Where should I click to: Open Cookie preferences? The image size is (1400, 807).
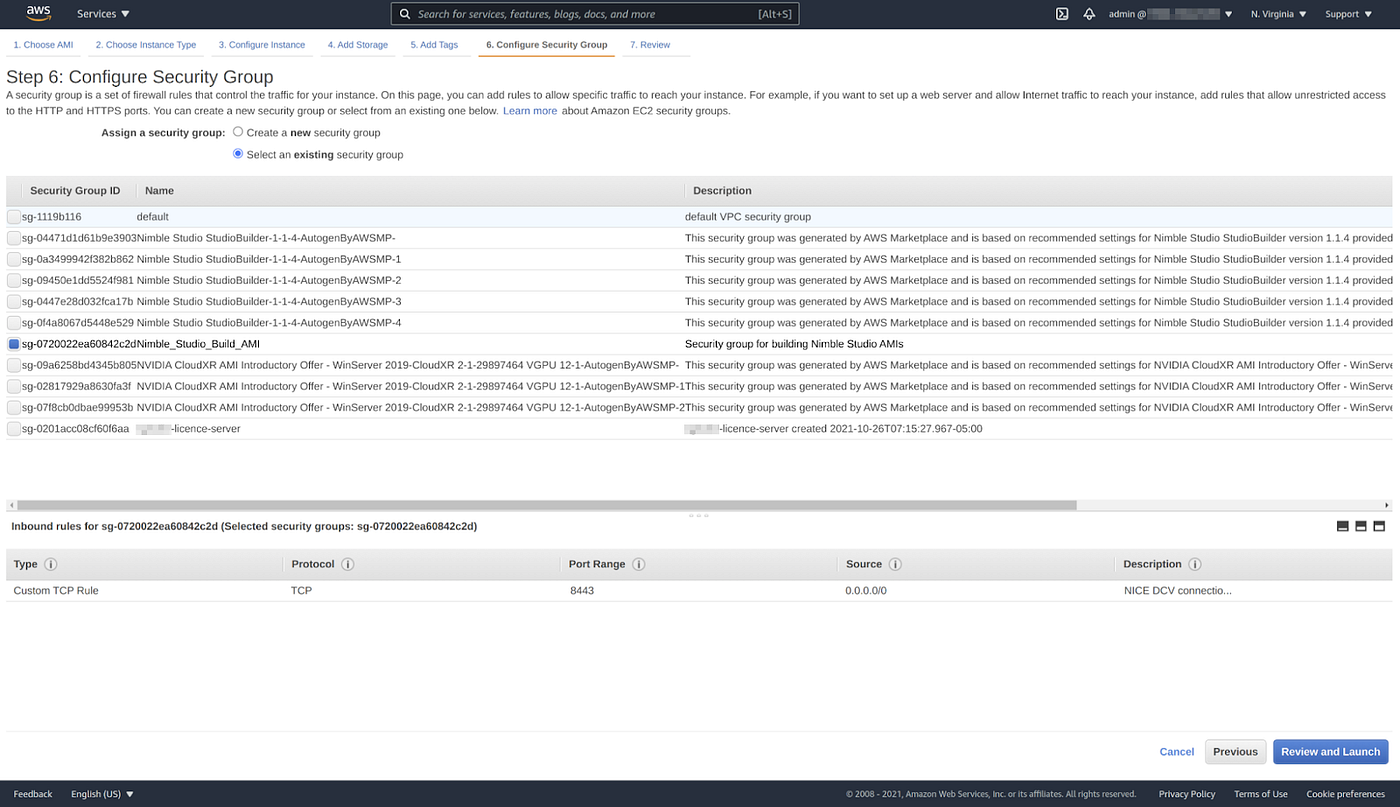1346,794
